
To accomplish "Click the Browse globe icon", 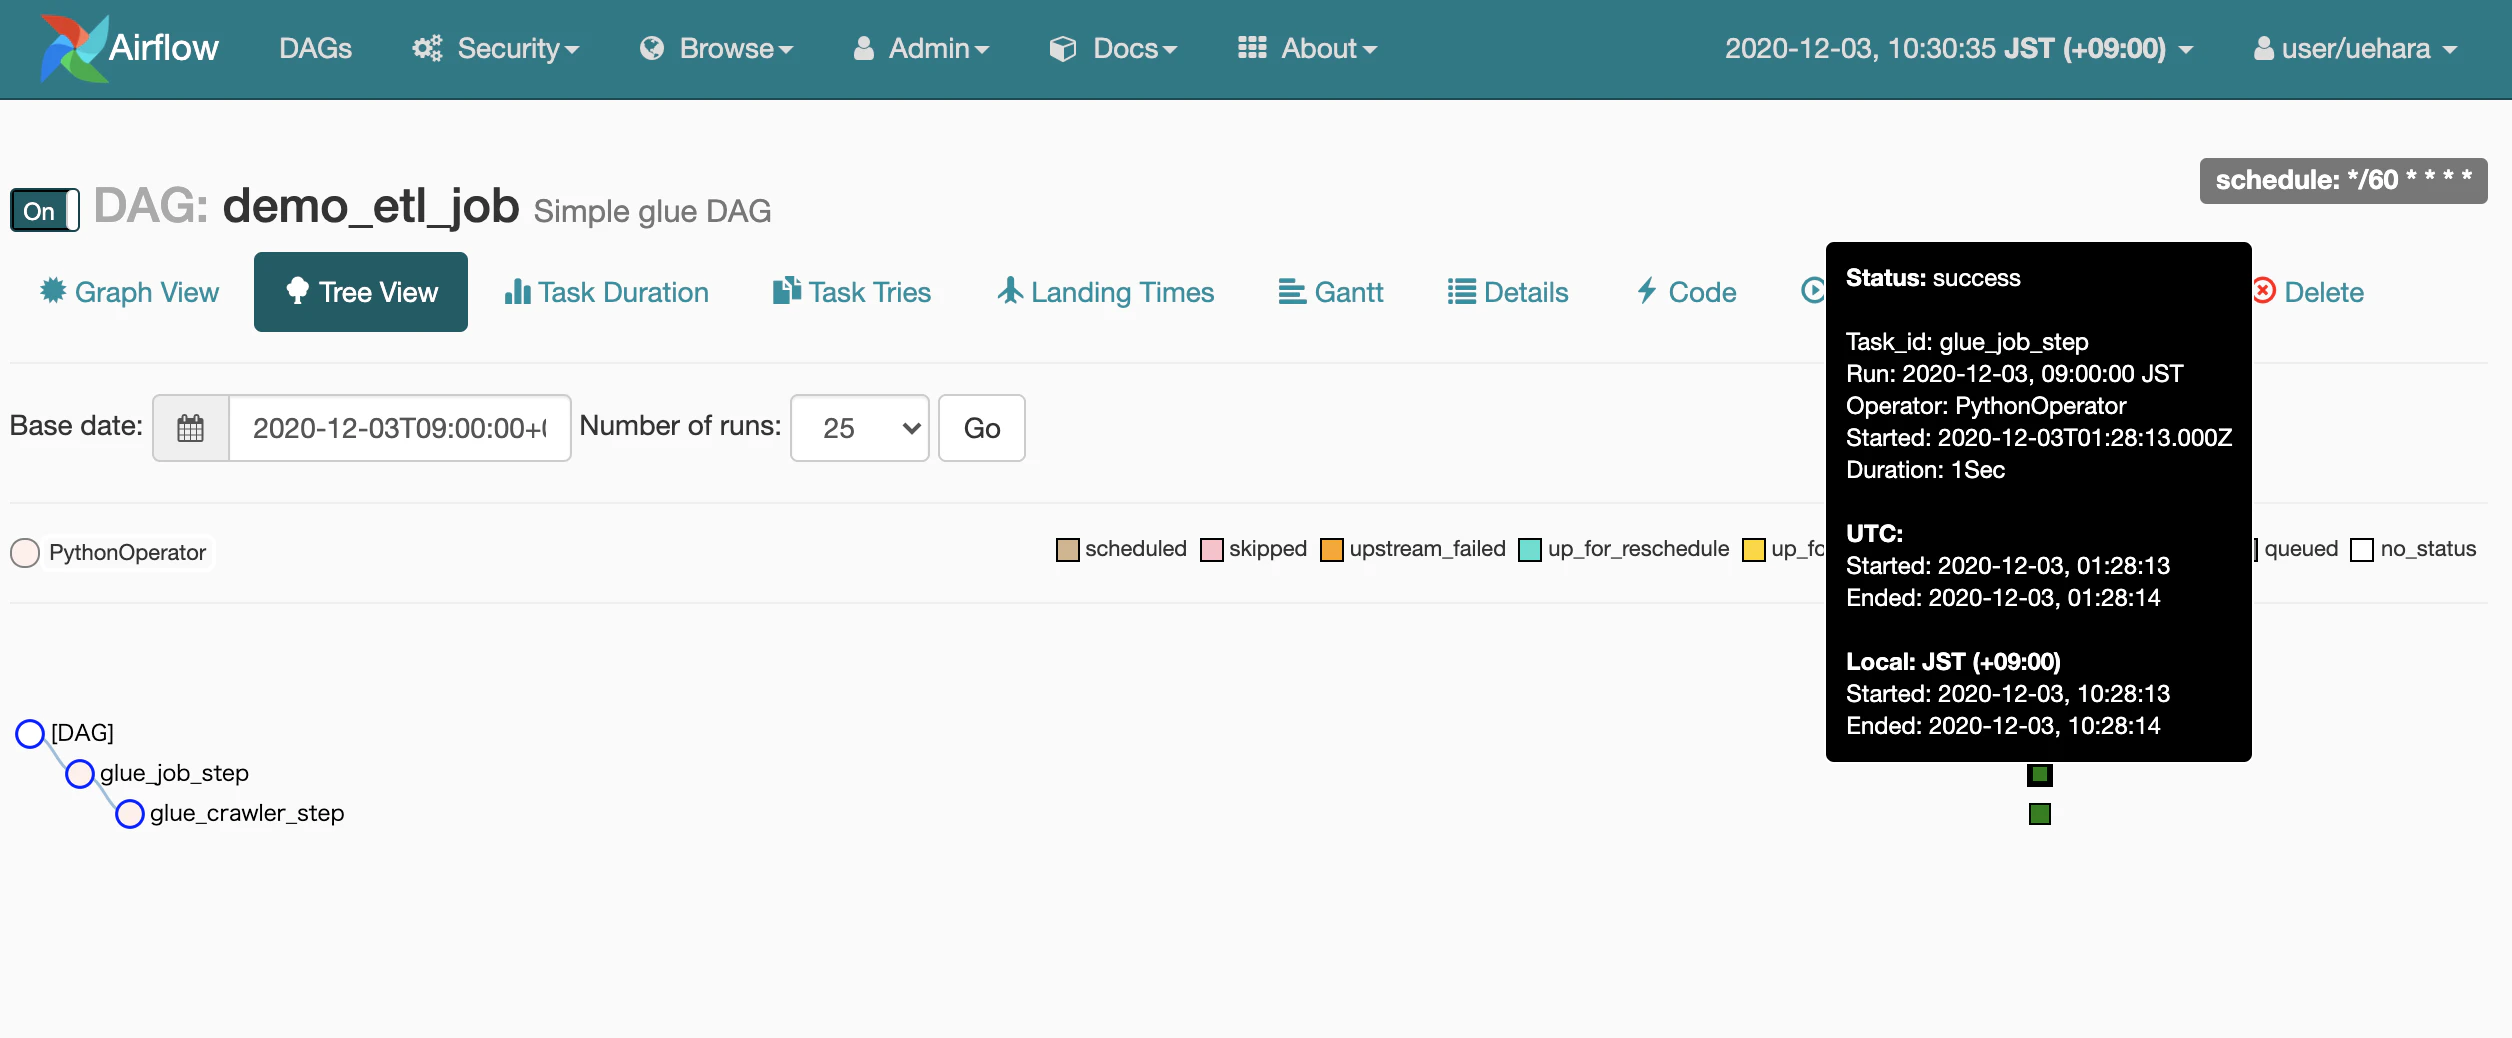I will [652, 48].
